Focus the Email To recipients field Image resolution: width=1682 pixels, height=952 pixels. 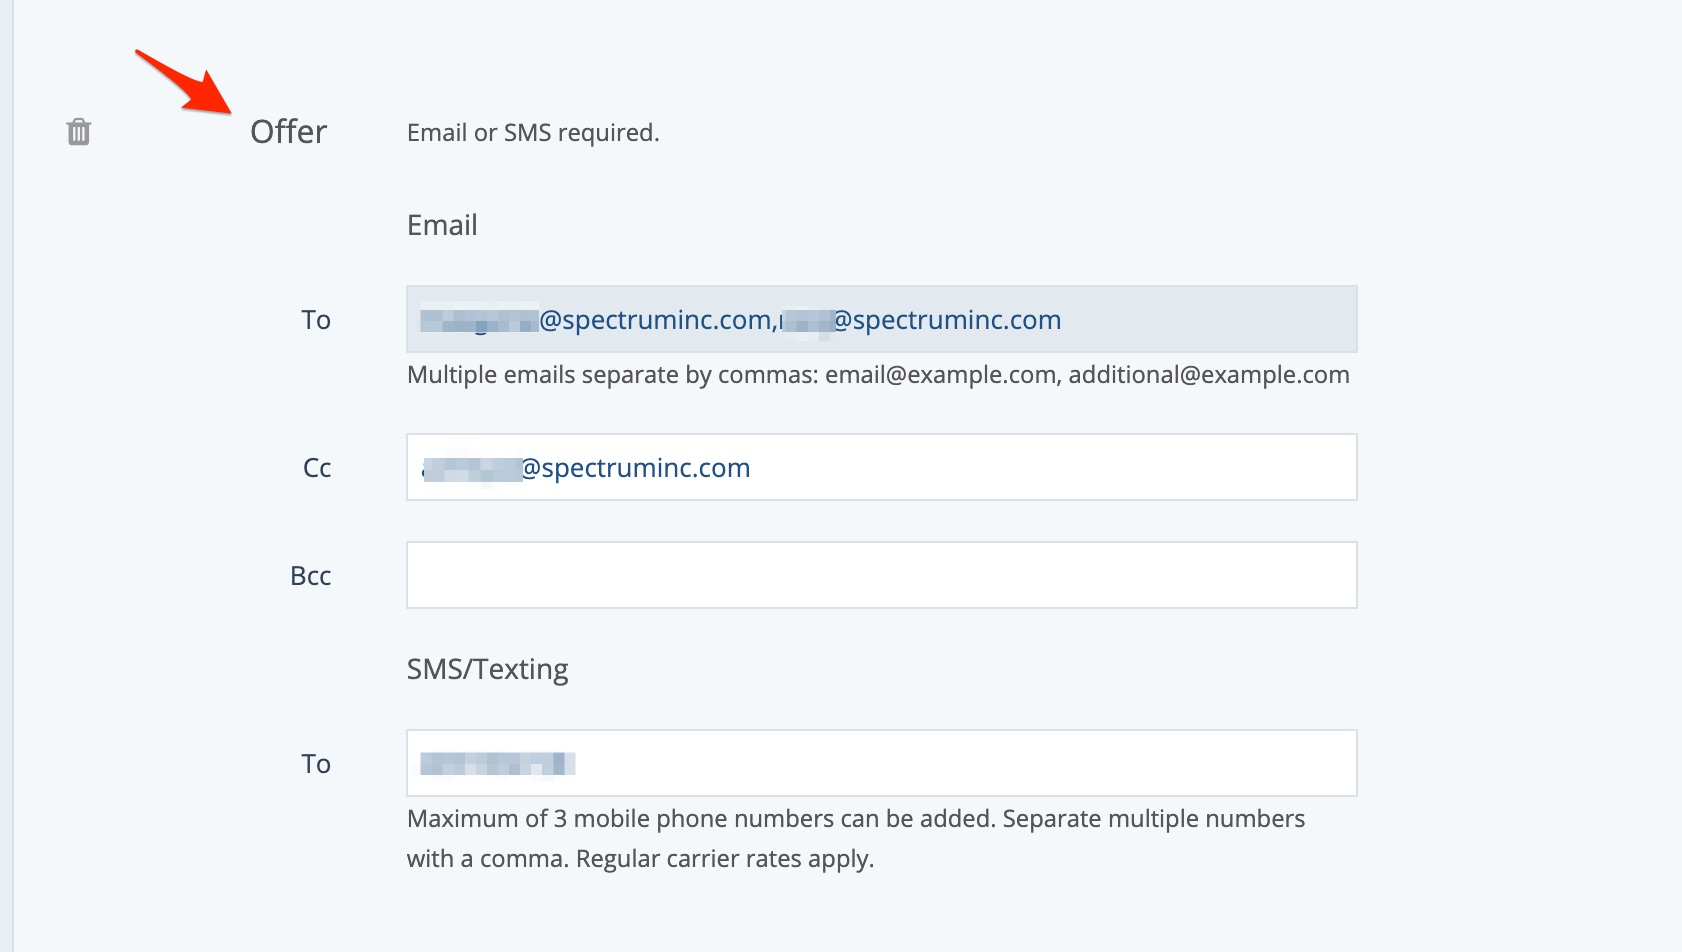(x=1200, y=319)
